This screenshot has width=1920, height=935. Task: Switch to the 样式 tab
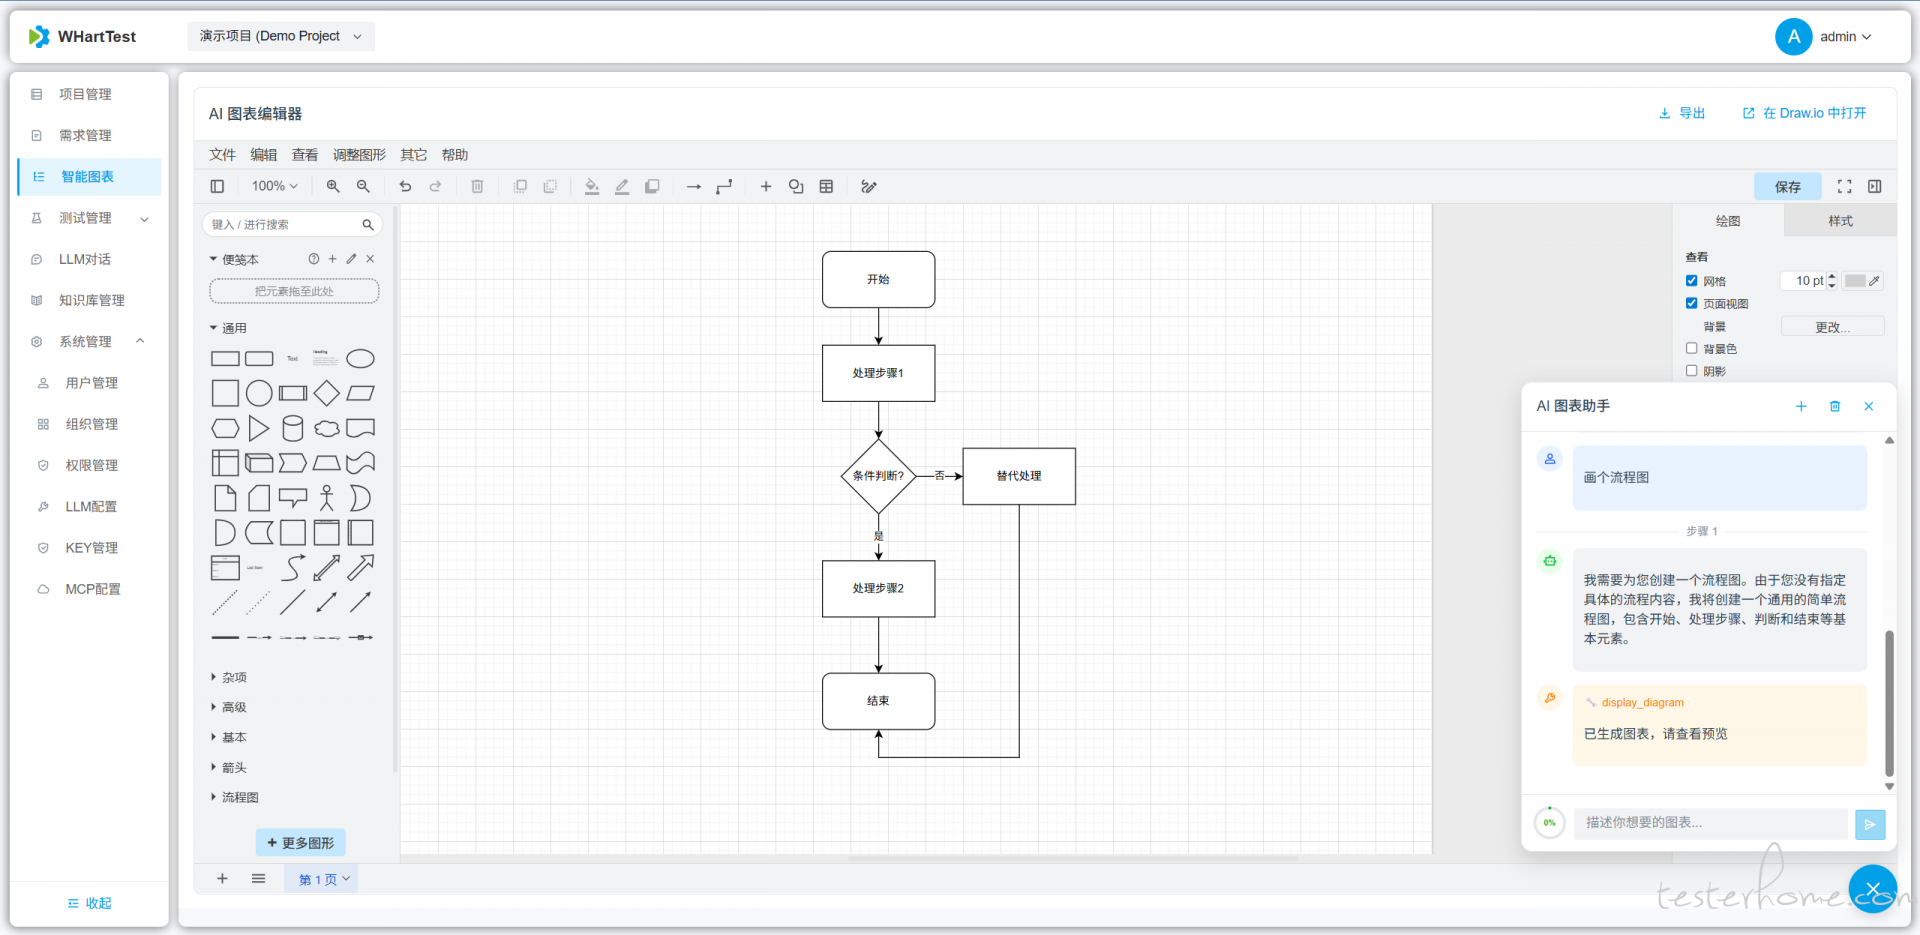click(x=1840, y=221)
